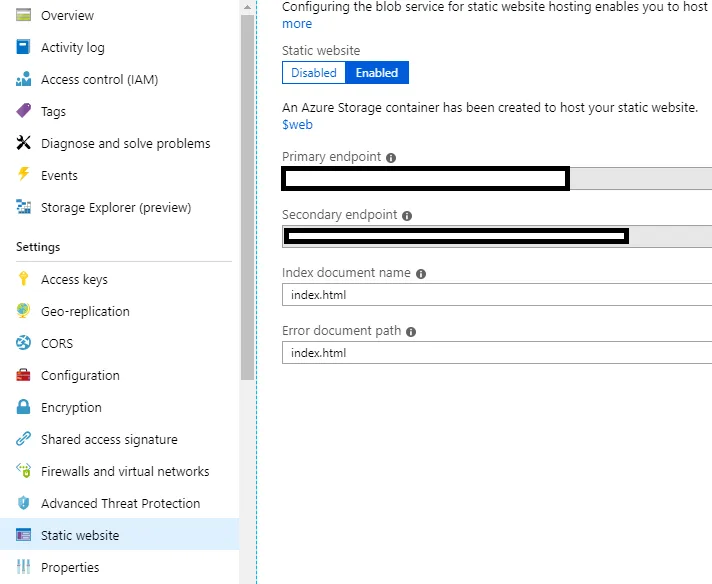Open Shared access signature menu item
The width and height of the screenshot is (712, 584).
point(109,439)
